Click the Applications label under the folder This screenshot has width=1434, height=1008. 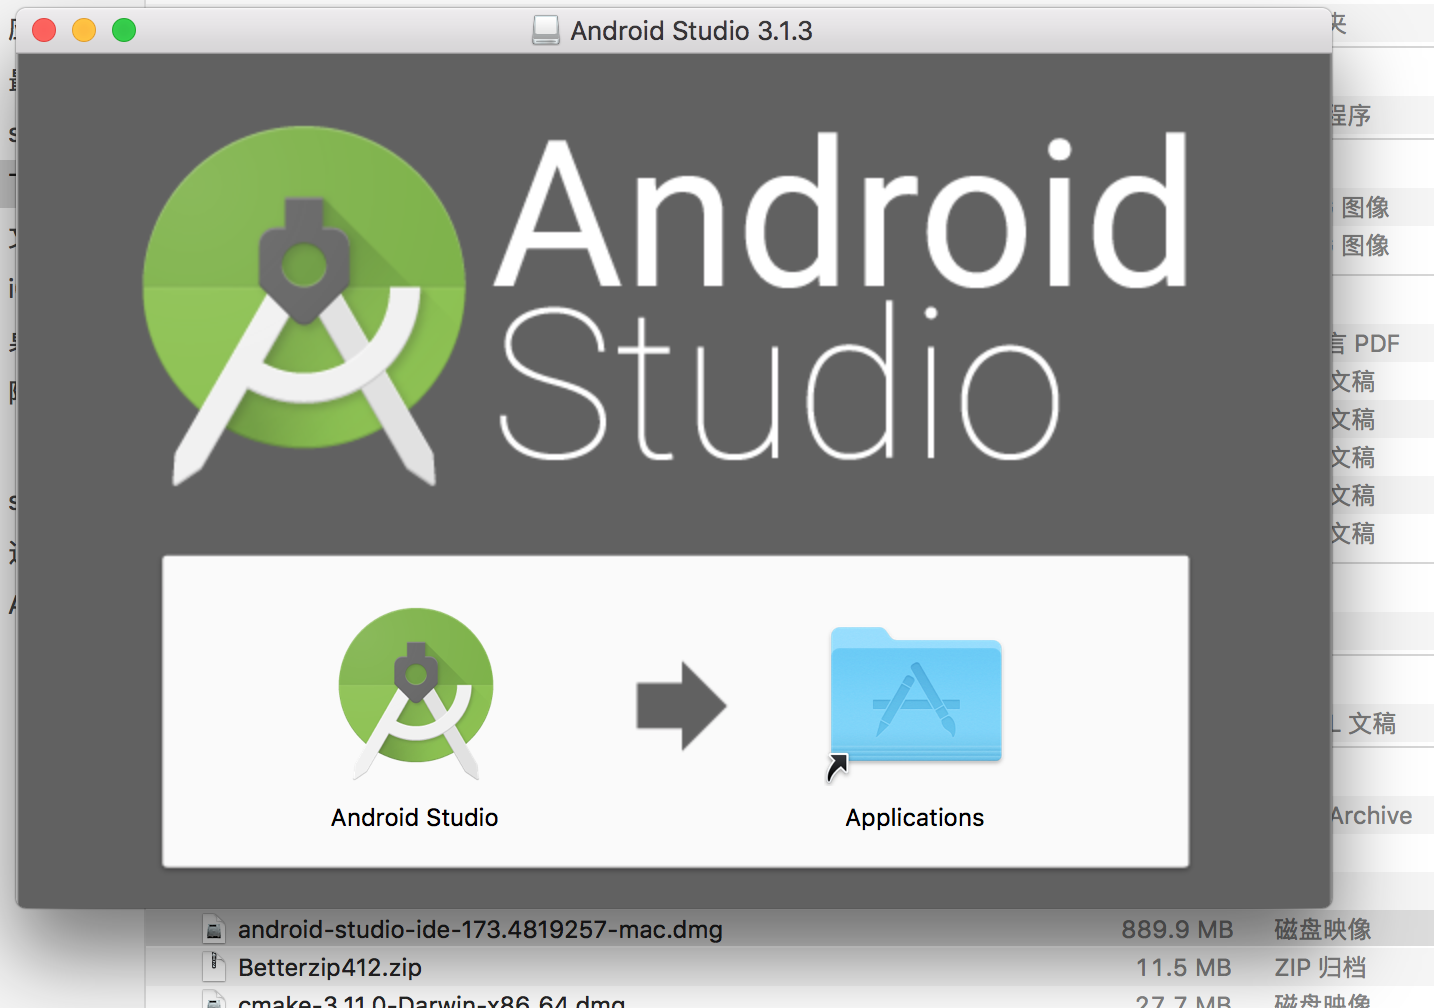(x=915, y=818)
